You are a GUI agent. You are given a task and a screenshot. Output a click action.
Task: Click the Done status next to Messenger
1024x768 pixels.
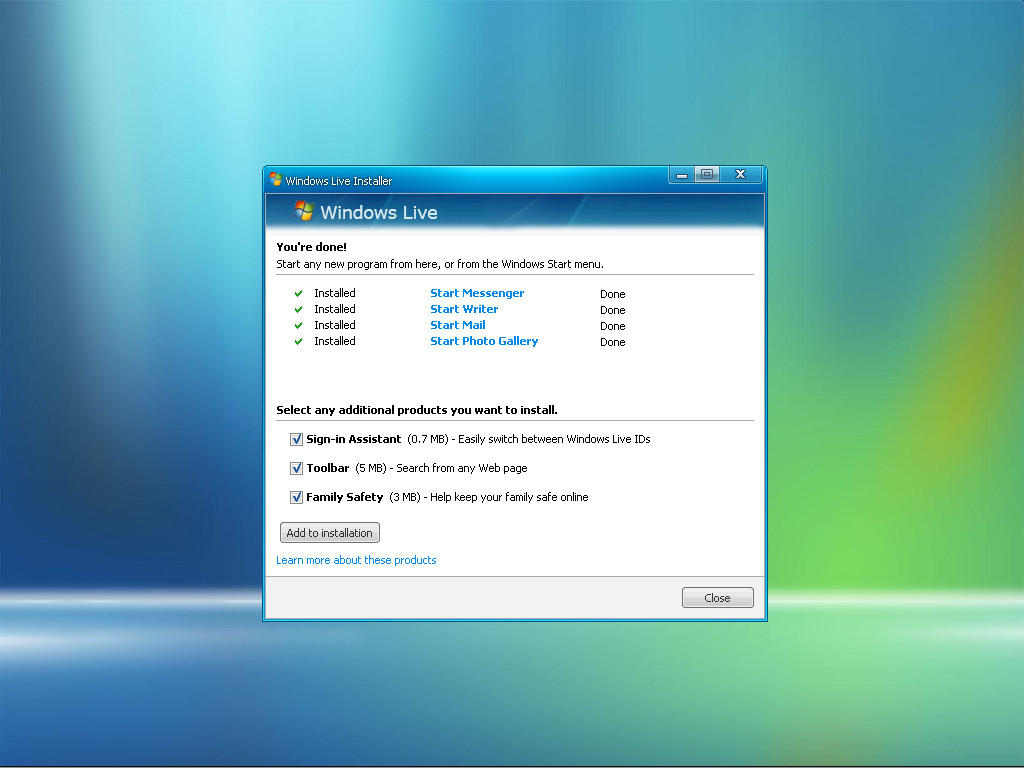coord(612,293)
